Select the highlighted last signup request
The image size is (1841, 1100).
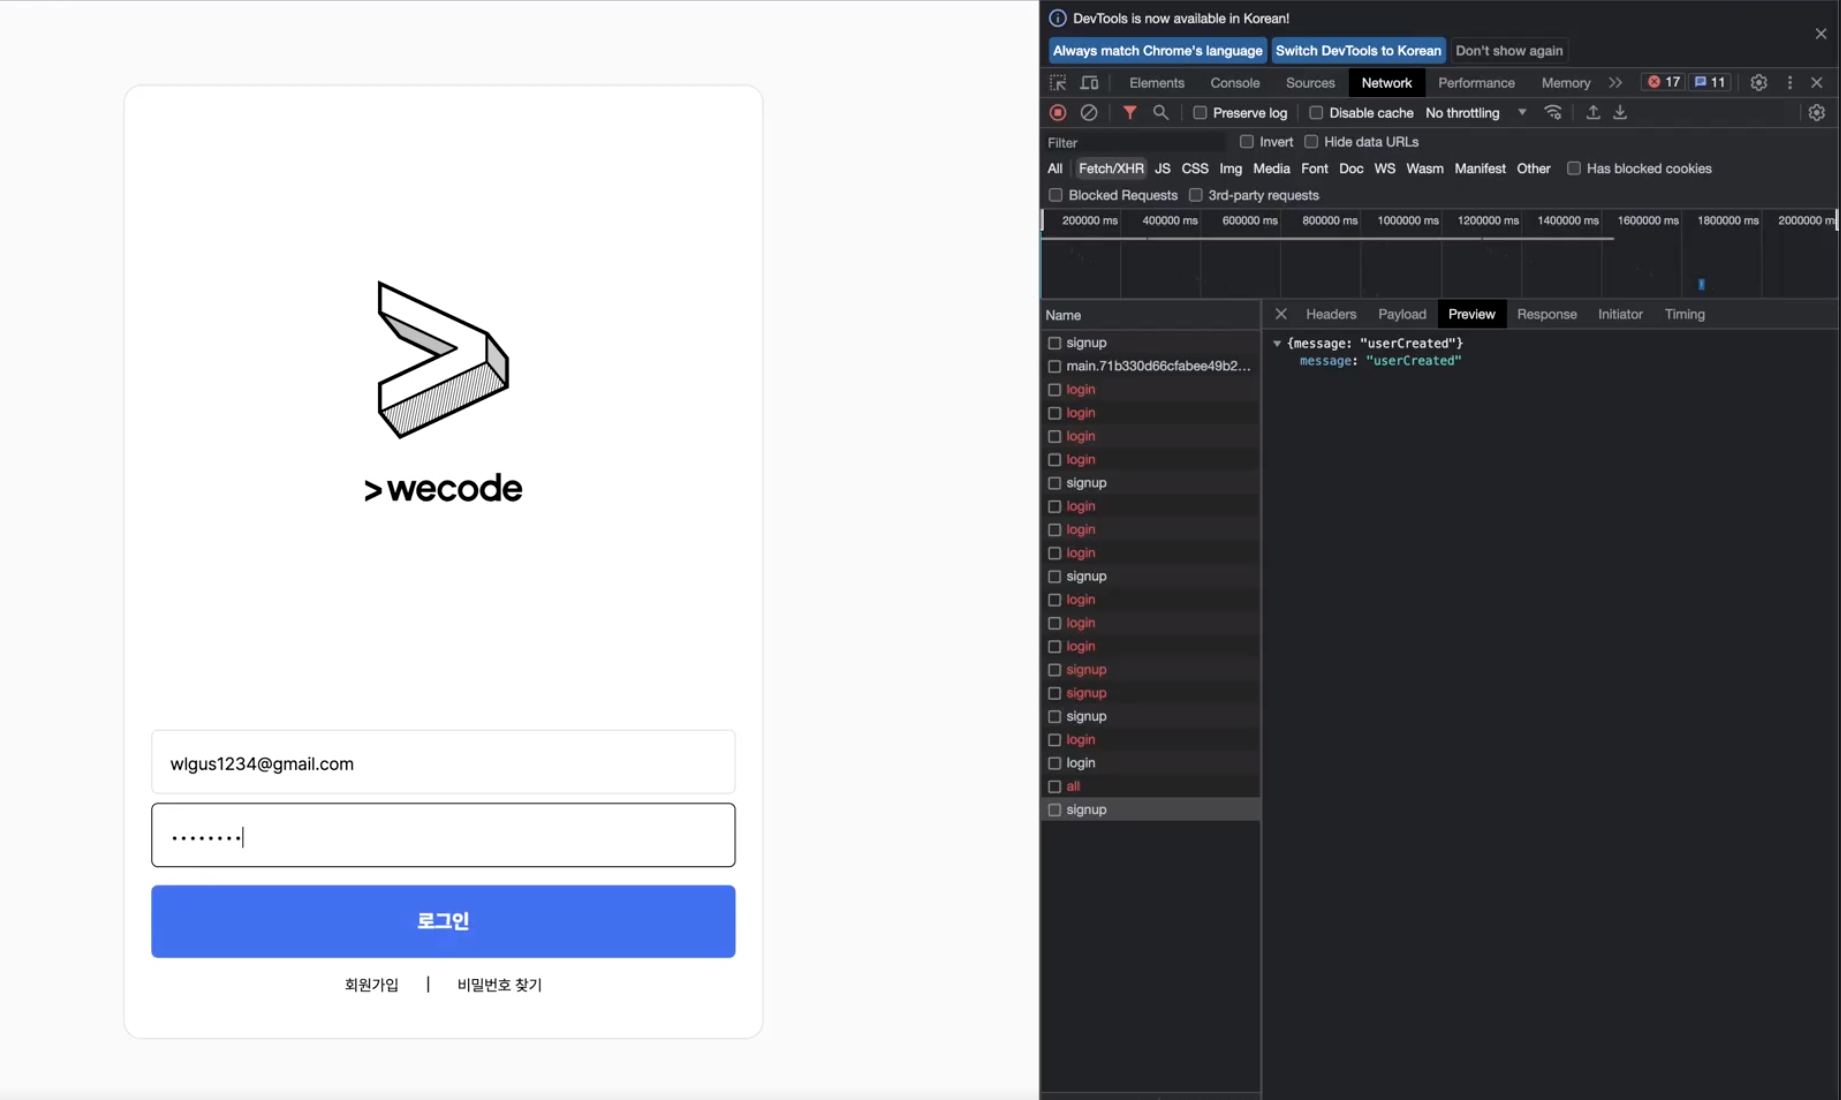pos(1150,810)
